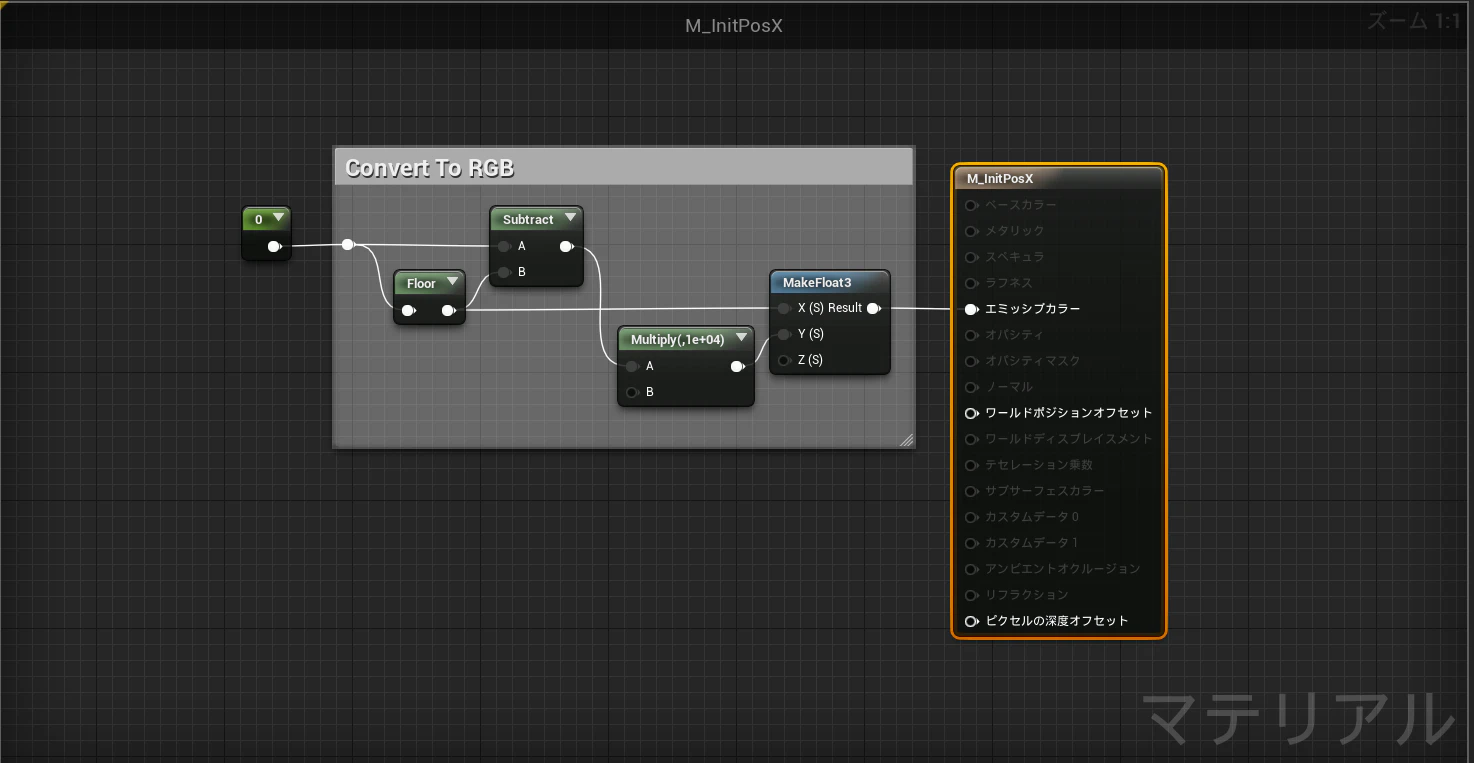This screenshot has width=1474, height=763.
Task: Click the カスタムデータ 0 input pin
Action: (971, 517)
